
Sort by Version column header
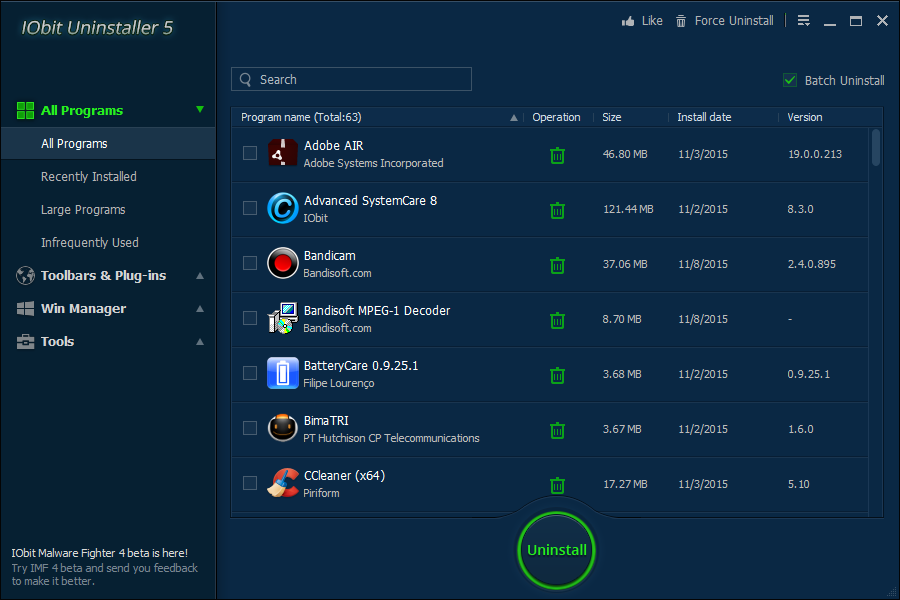tap(804, 117)
